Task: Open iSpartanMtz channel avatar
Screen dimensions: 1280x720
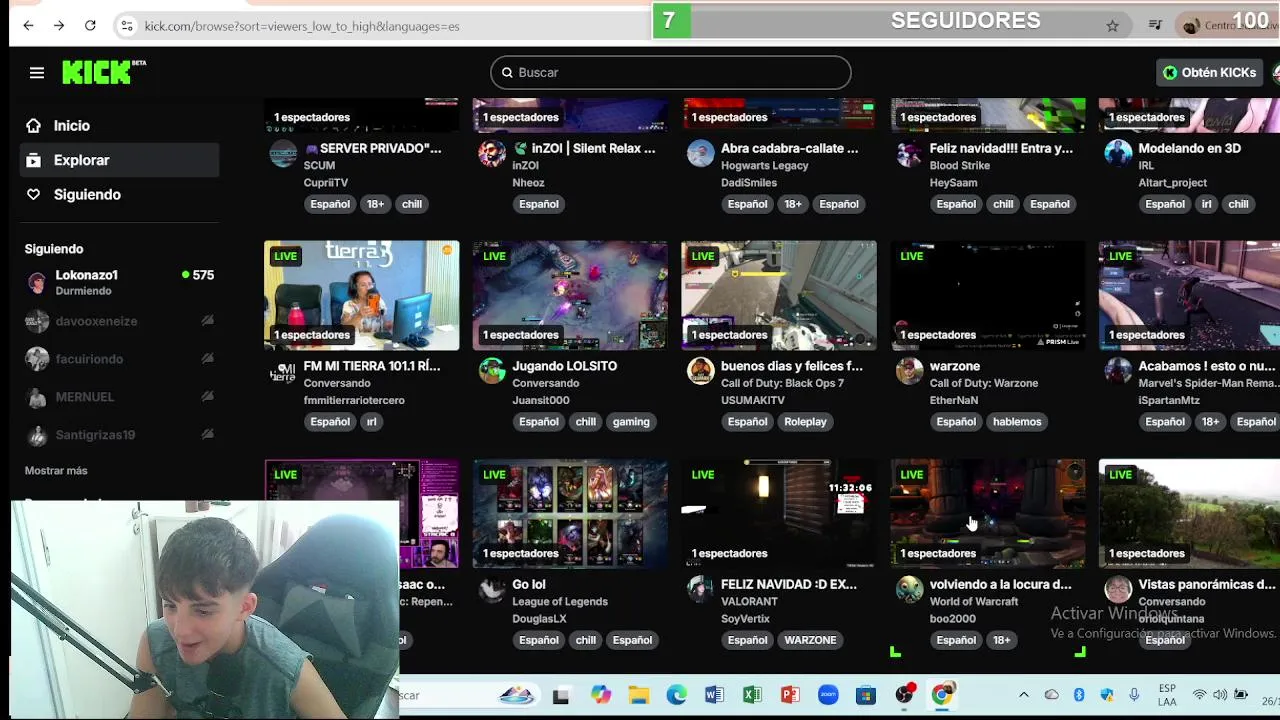Action: (x=1118, y=372)
